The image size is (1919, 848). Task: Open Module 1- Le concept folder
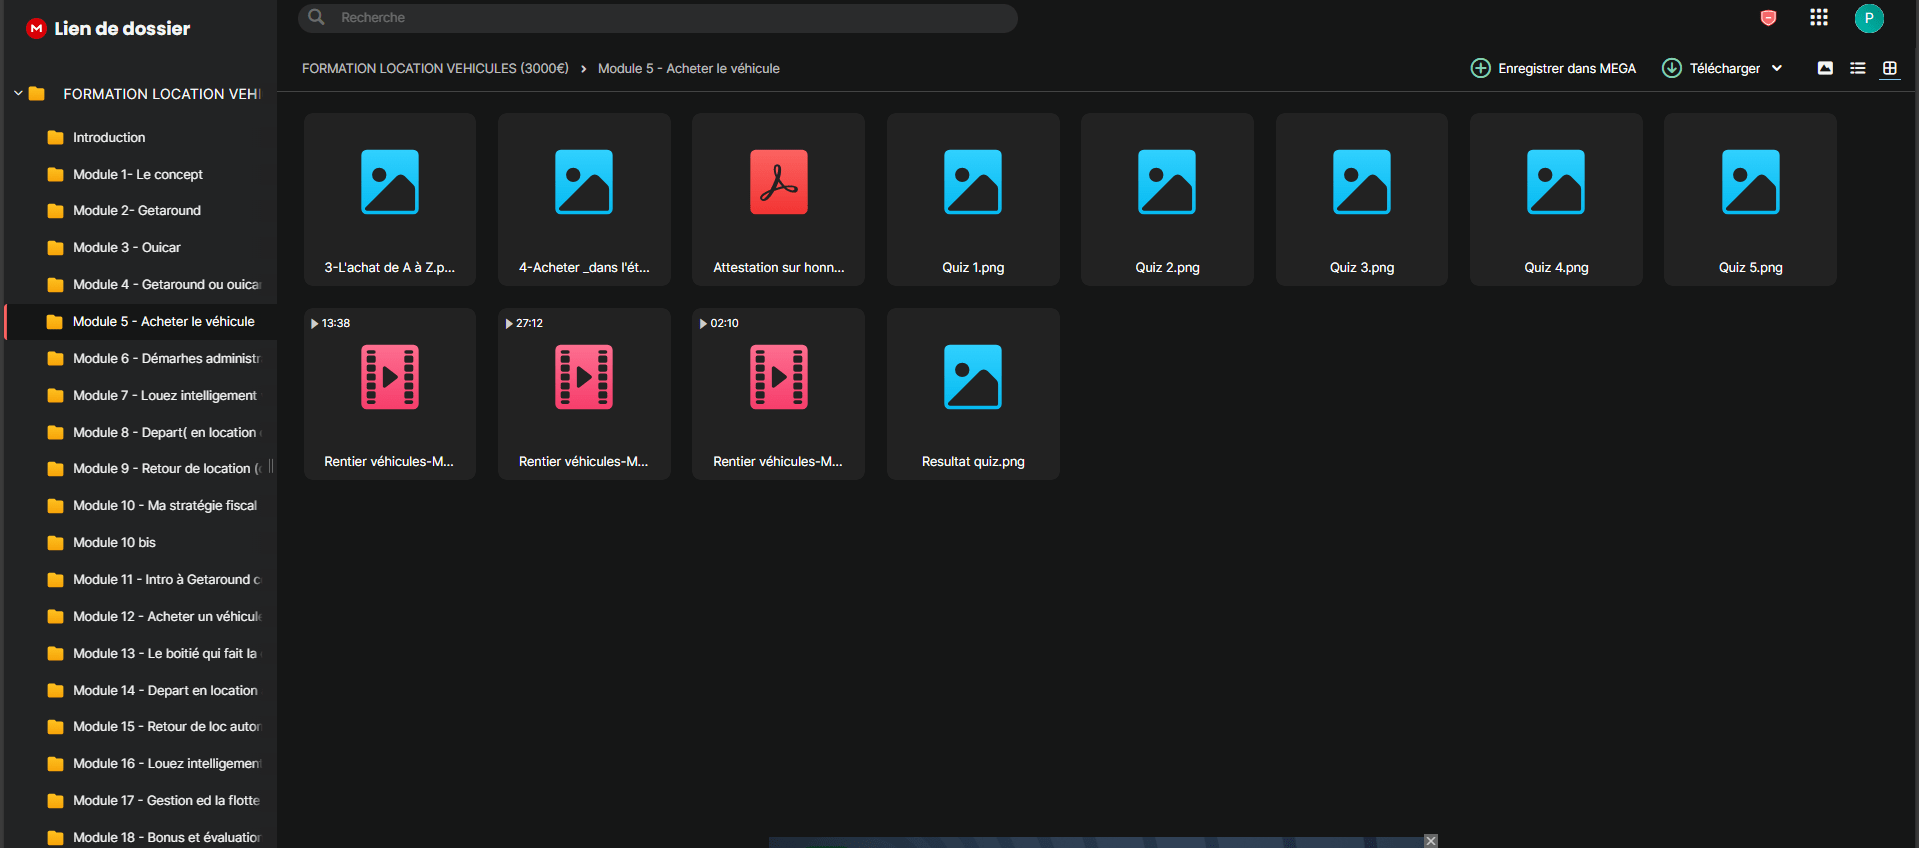click(140, 174)
